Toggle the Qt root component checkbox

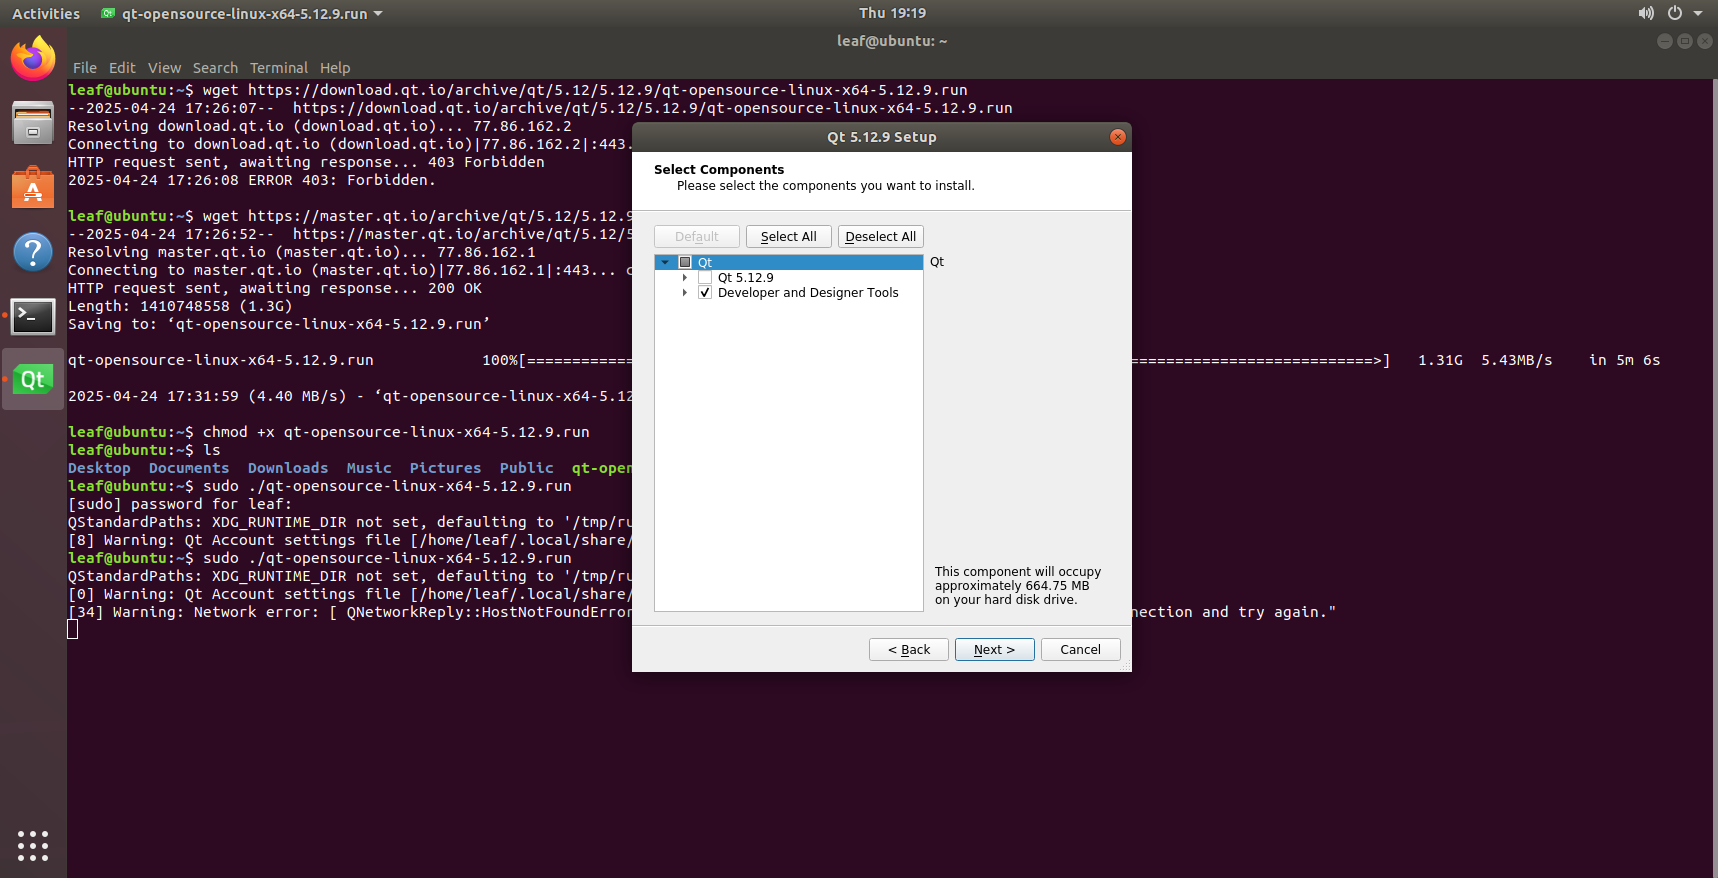point(685,262)
